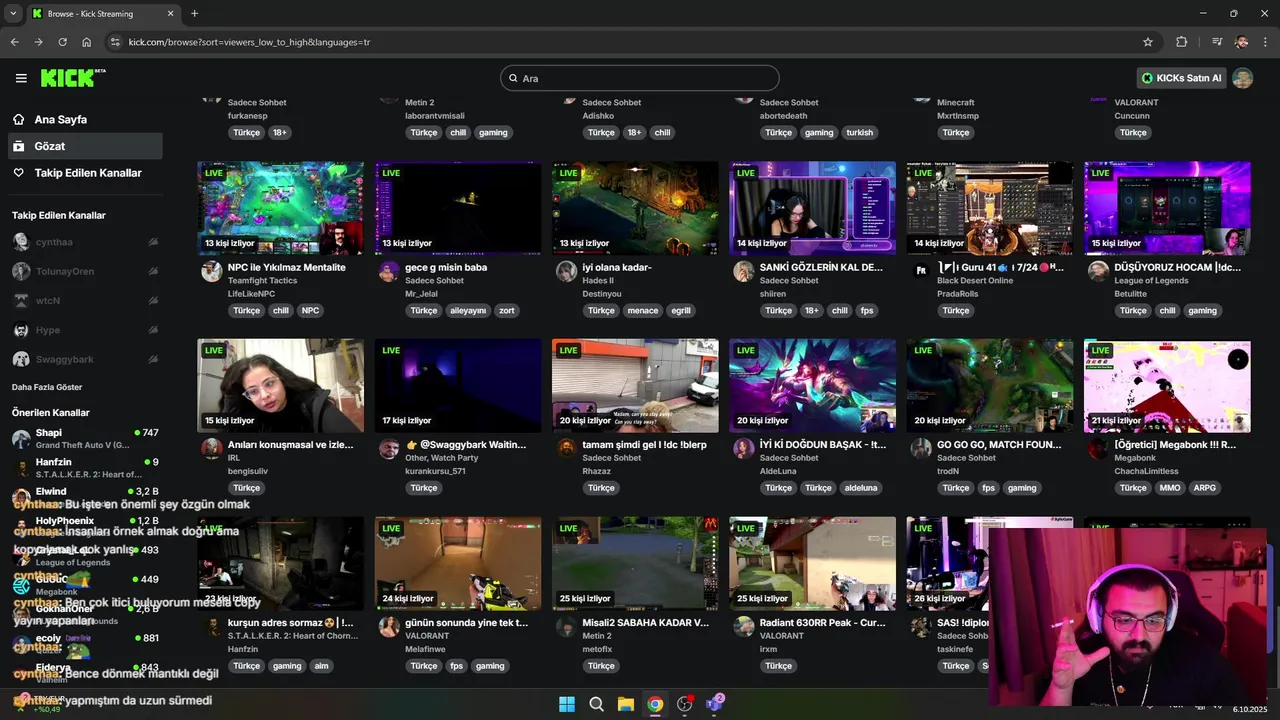Viewport: 1280px width, 720px height.
Task: Open Chrome three-dot menu
Action: (1266, 42)
